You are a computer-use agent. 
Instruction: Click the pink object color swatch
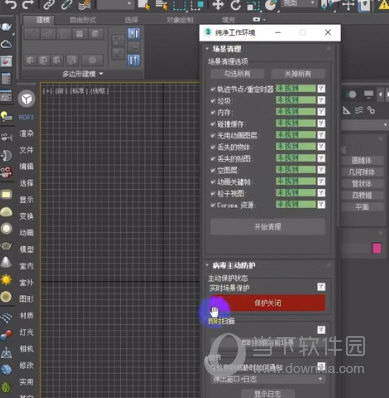point(377,248)
